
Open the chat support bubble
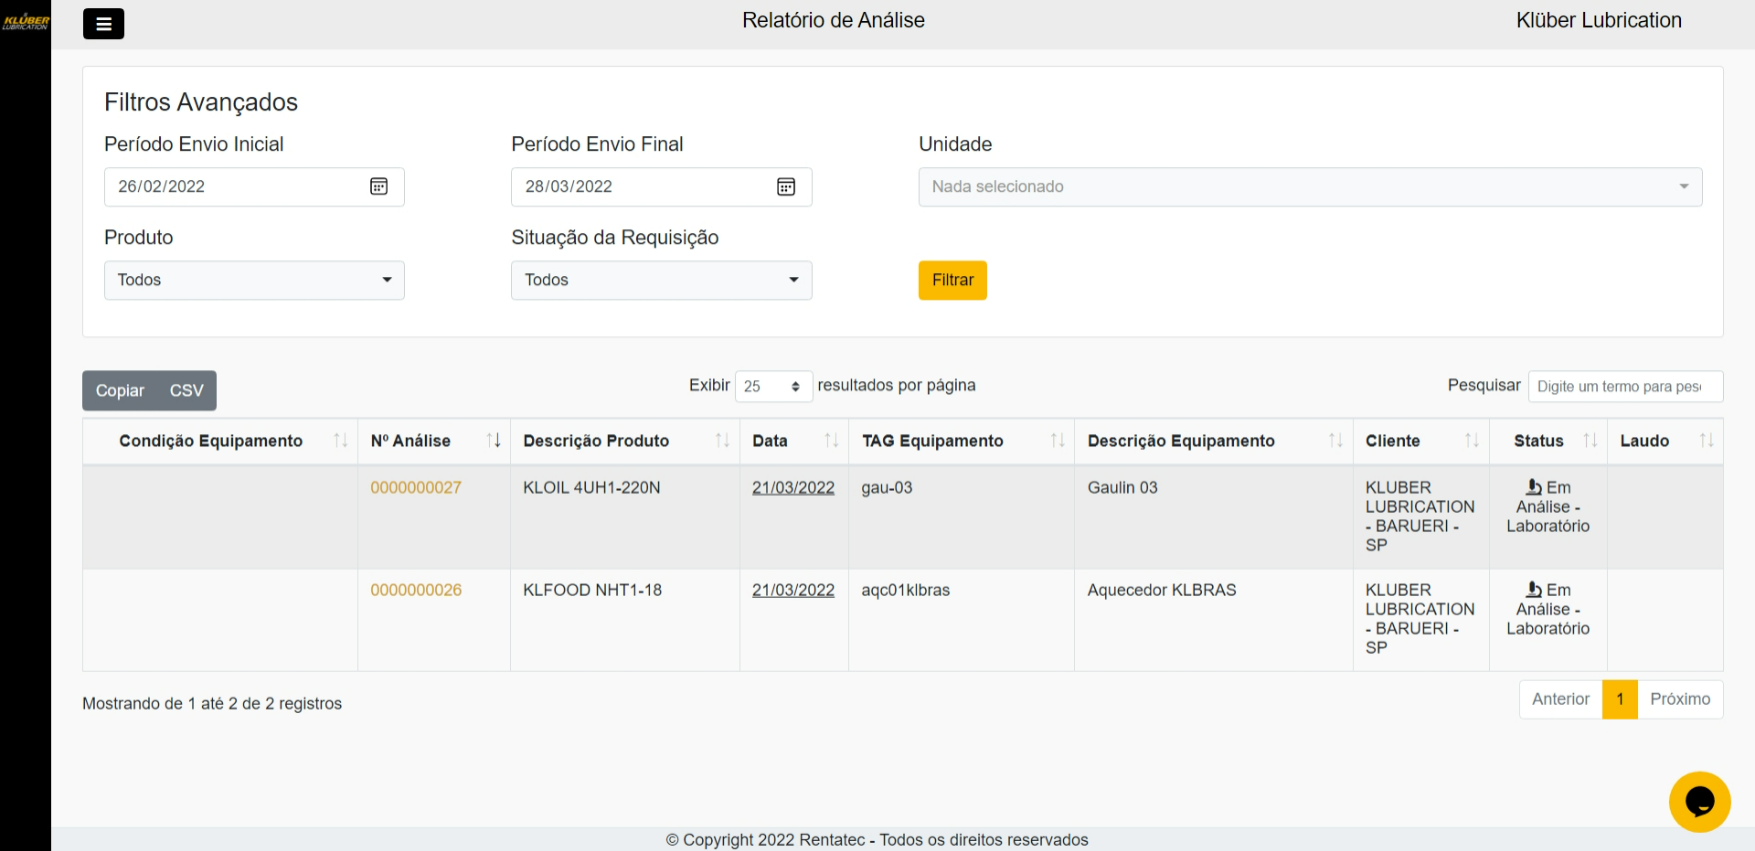pos(1699,801)
